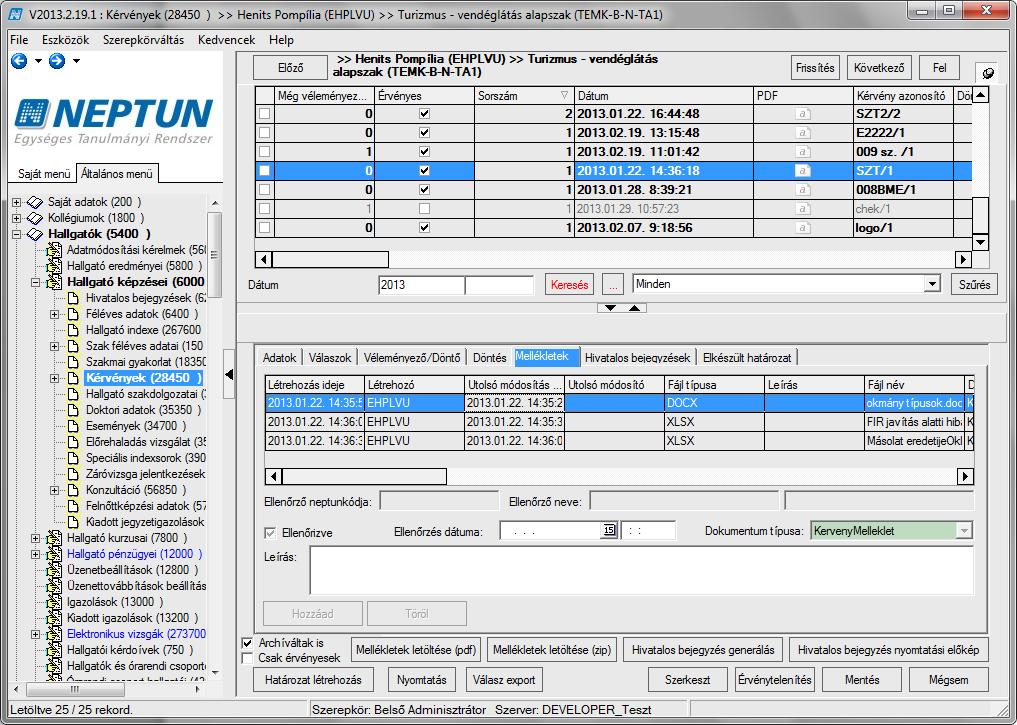Tick the row selector checkbox for 008BME/1
The width and height of the screenshot is (1017, 725).
(265, 189)
